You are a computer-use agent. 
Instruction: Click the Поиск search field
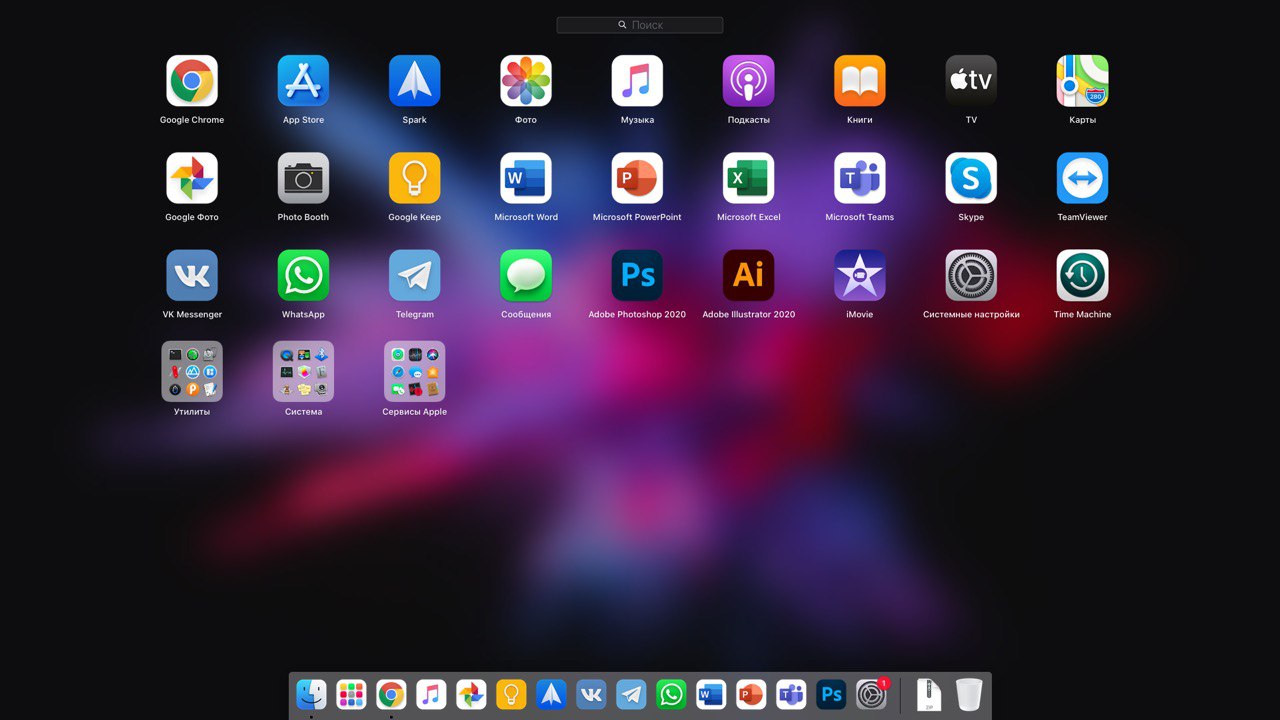click(x=640, y=25)
